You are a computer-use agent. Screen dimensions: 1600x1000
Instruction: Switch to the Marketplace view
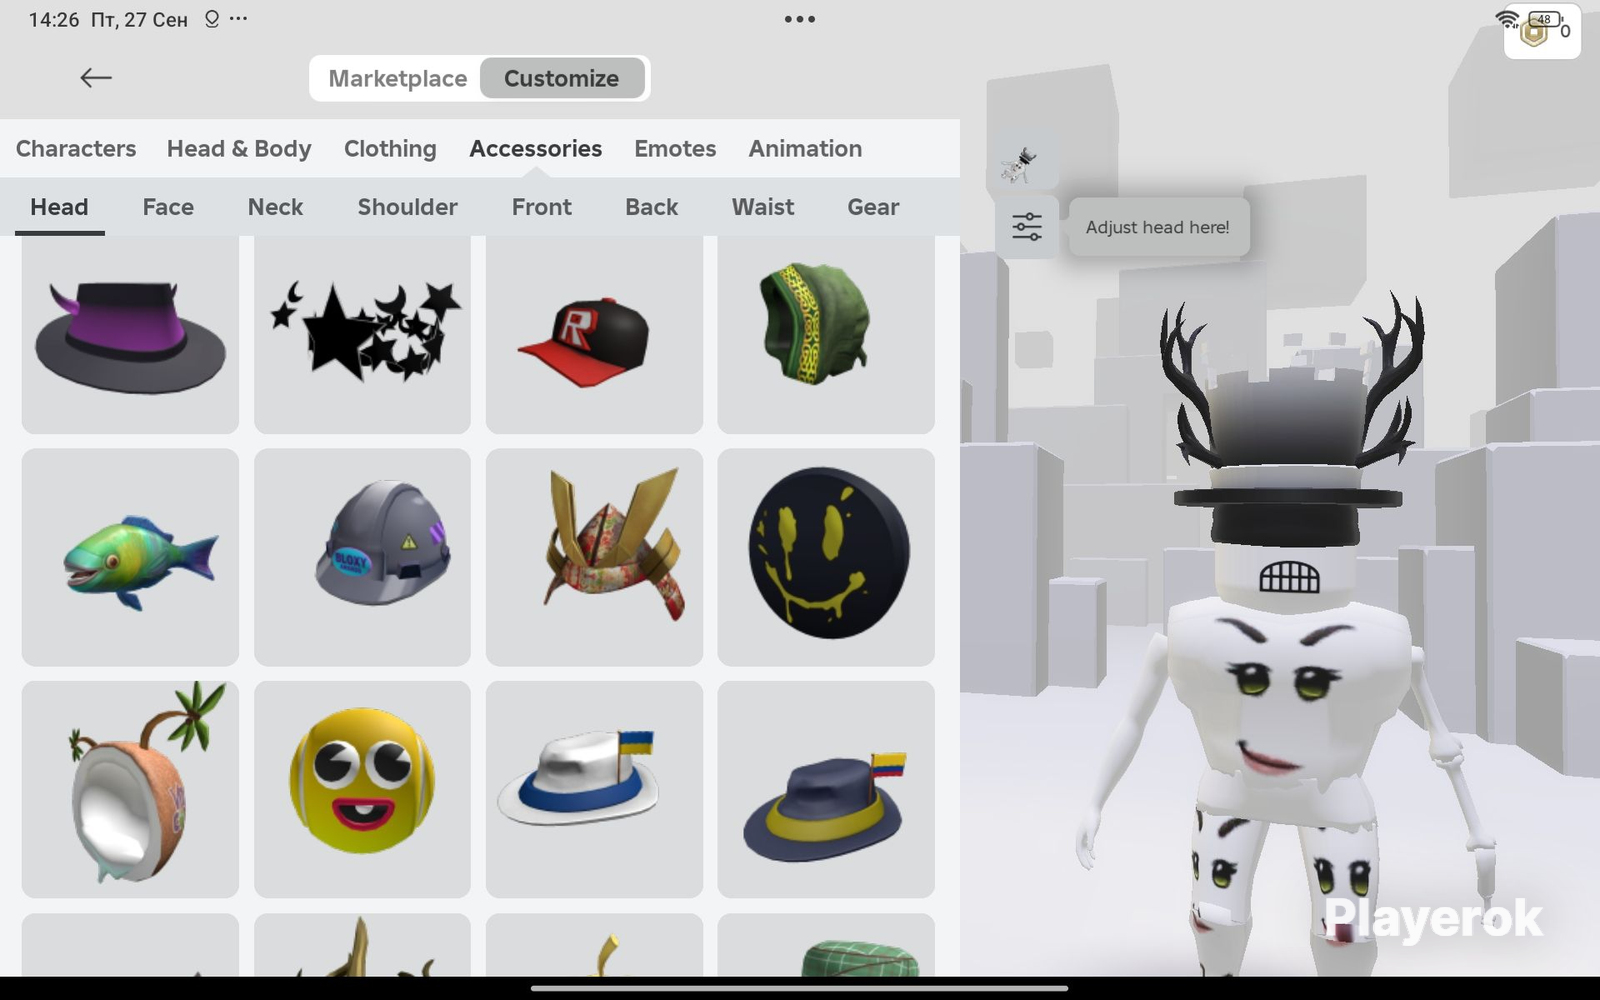pyautogui.click(x=397, y=78)
